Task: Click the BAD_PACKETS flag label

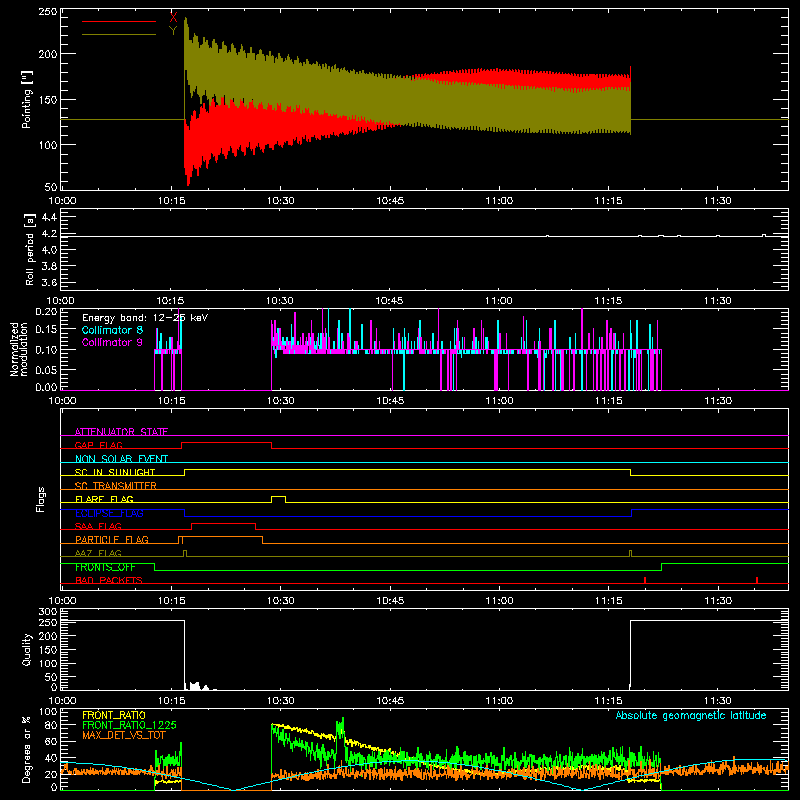Action: (x=109, y=580)
